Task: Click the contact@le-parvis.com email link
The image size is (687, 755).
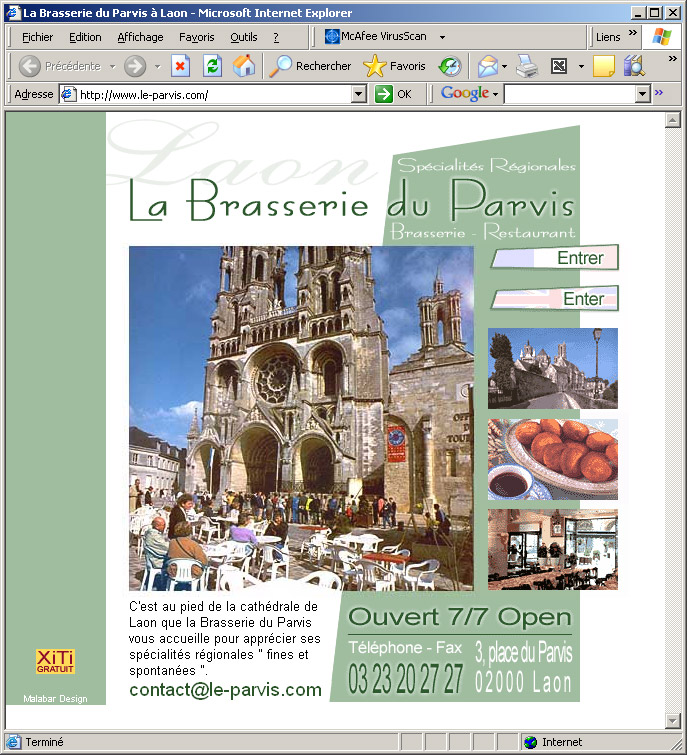Action: 225,690
